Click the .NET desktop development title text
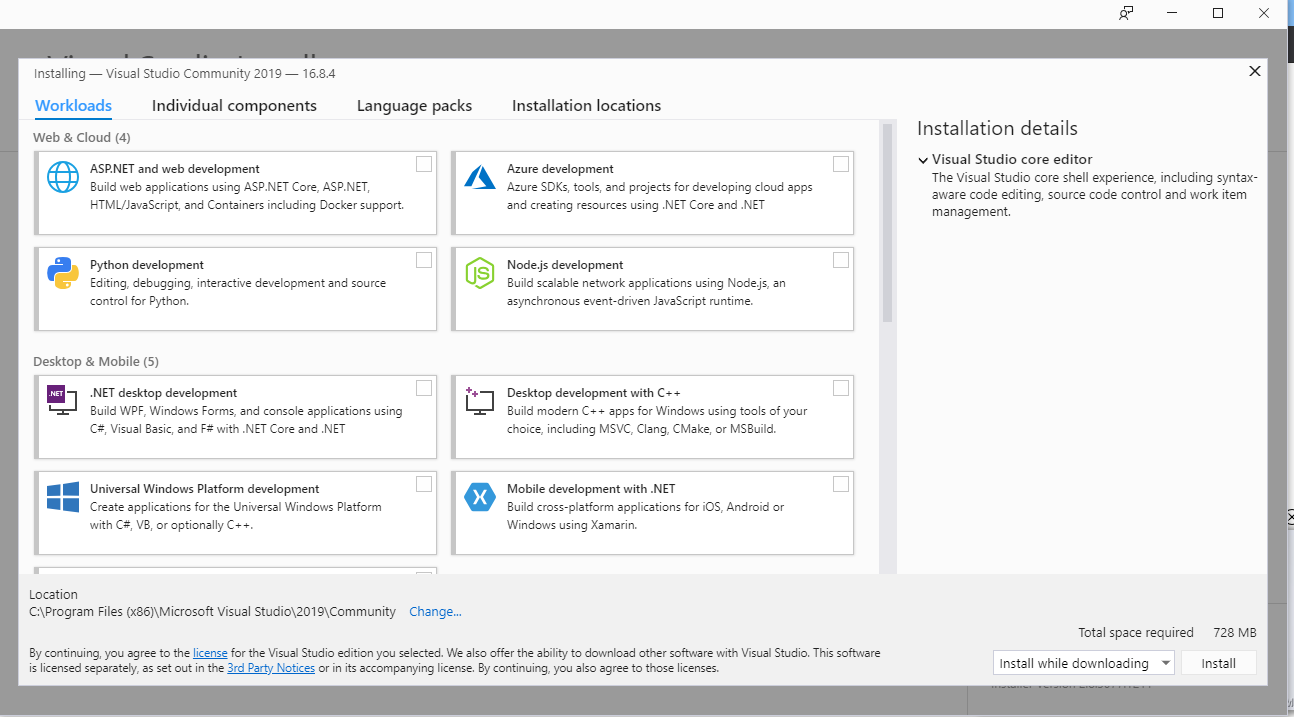The image size is (1294, 717). point(164,393)
